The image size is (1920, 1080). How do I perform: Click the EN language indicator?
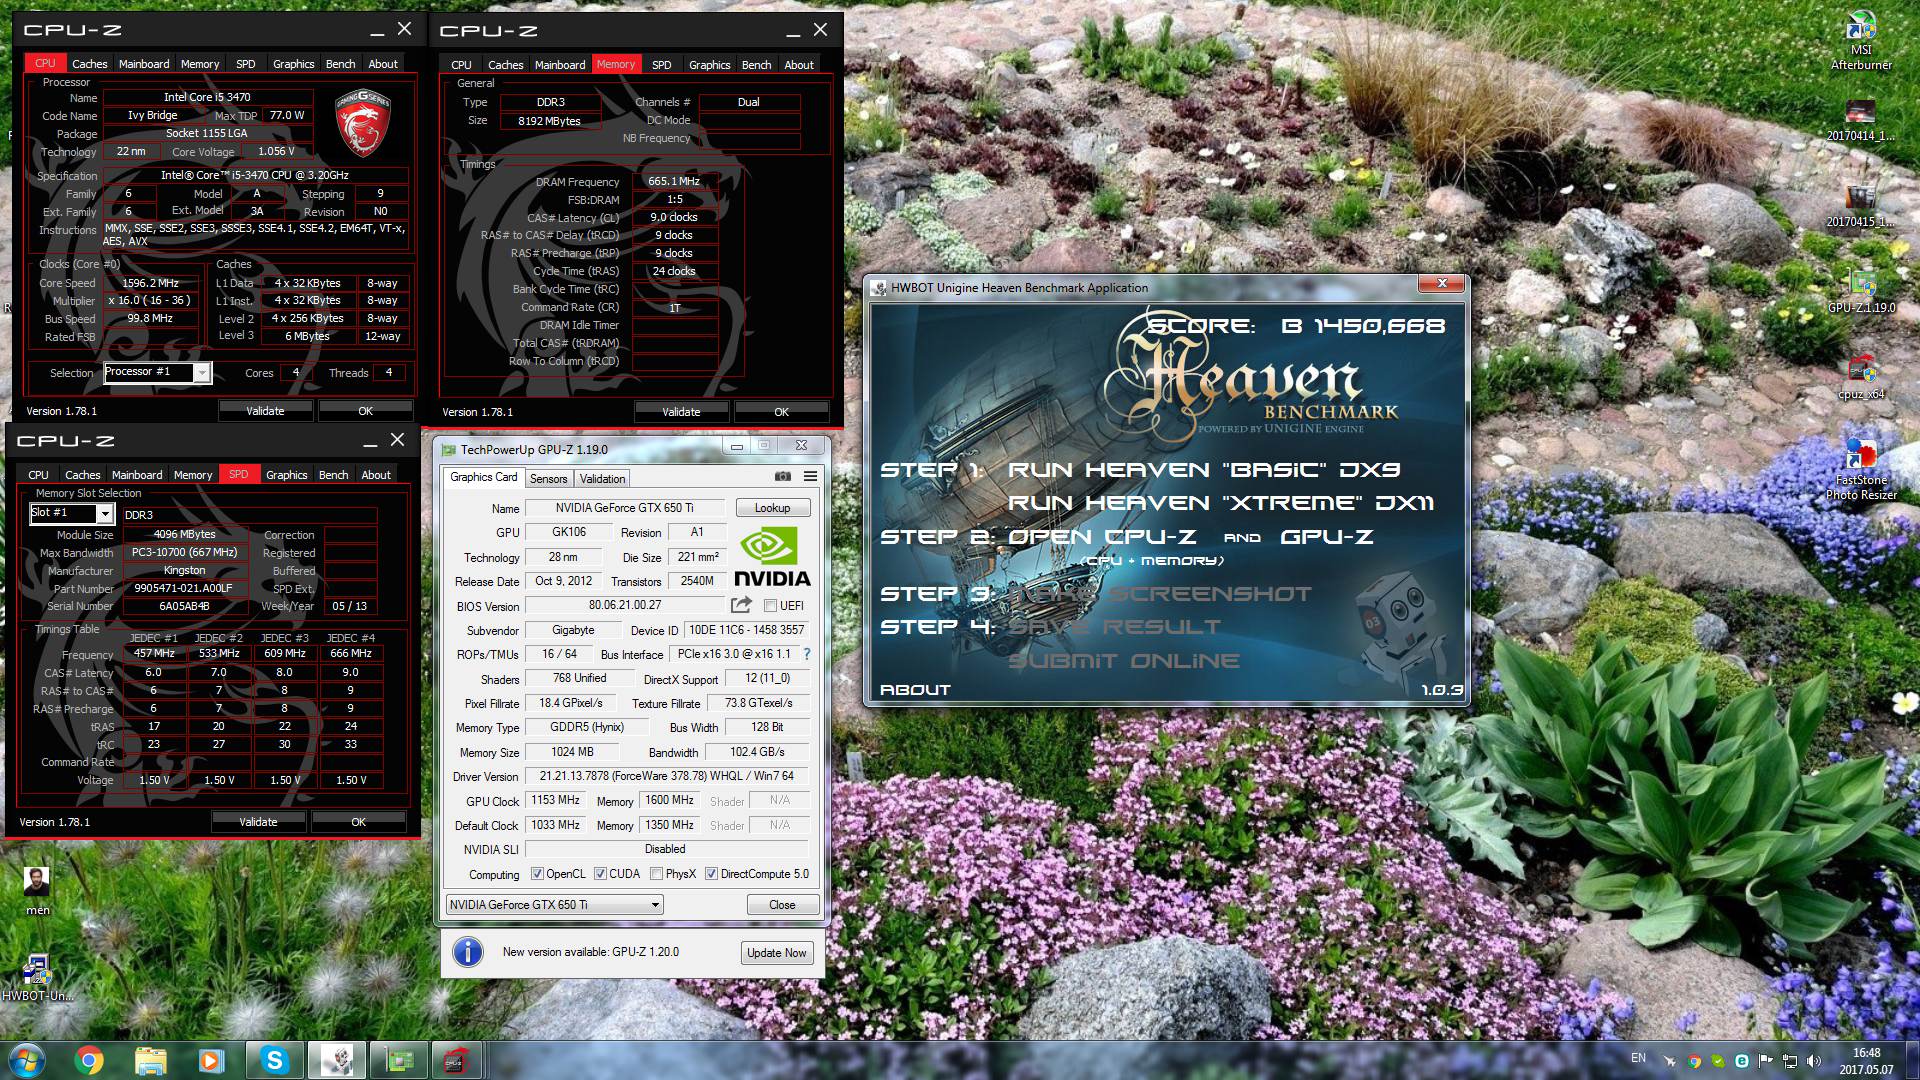click(1638, 1058)
